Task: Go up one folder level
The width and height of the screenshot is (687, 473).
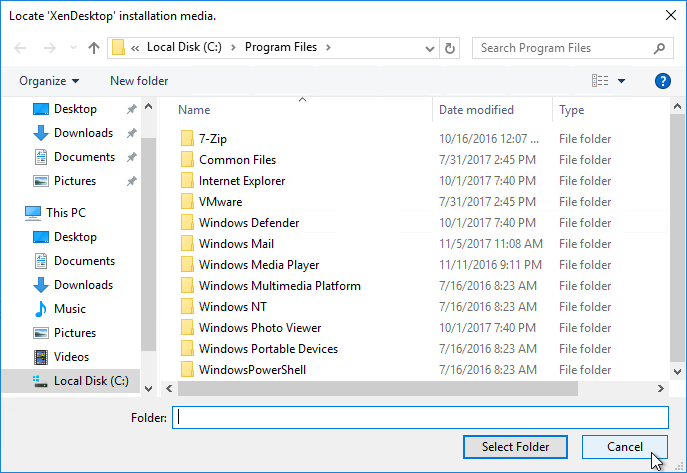Action: [93, 48]
